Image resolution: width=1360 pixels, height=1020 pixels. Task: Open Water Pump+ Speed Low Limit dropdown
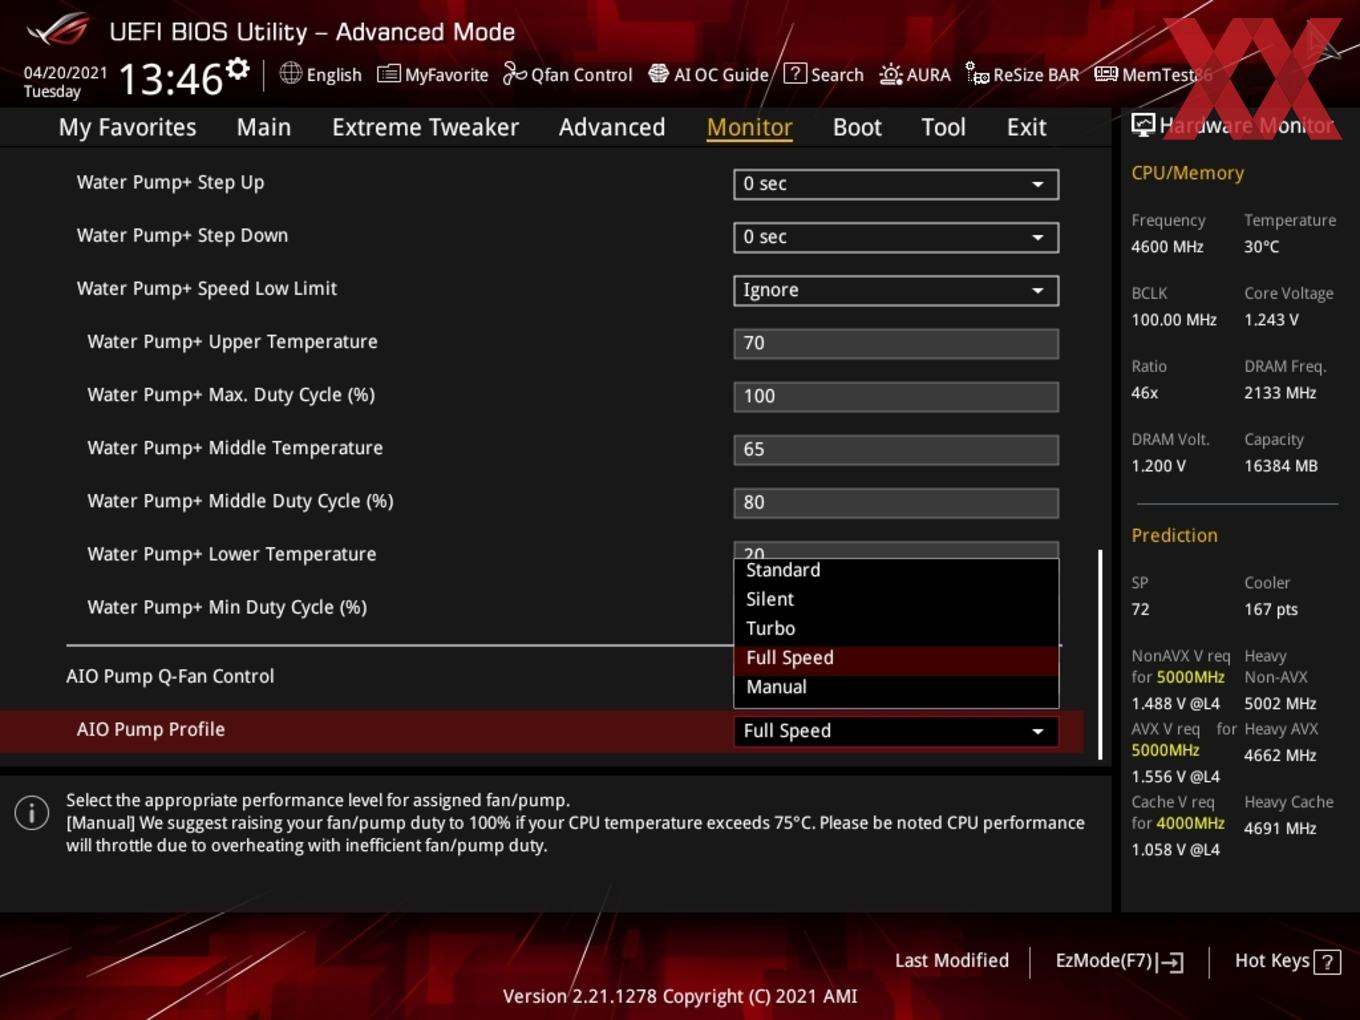coord(896,290)
